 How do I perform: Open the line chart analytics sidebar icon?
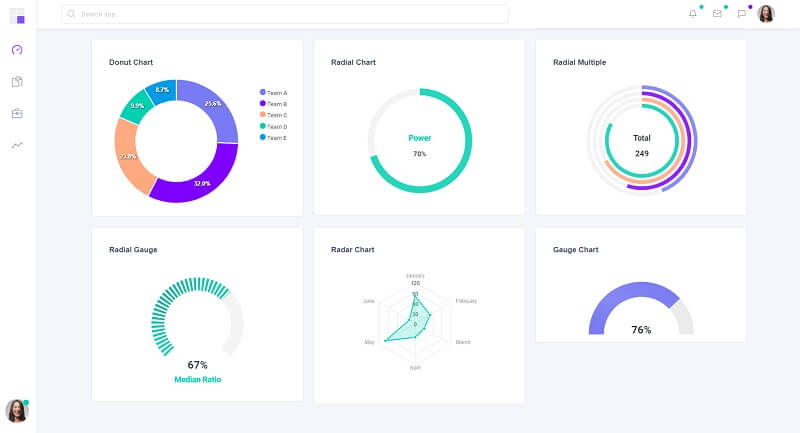click(17, 145)
